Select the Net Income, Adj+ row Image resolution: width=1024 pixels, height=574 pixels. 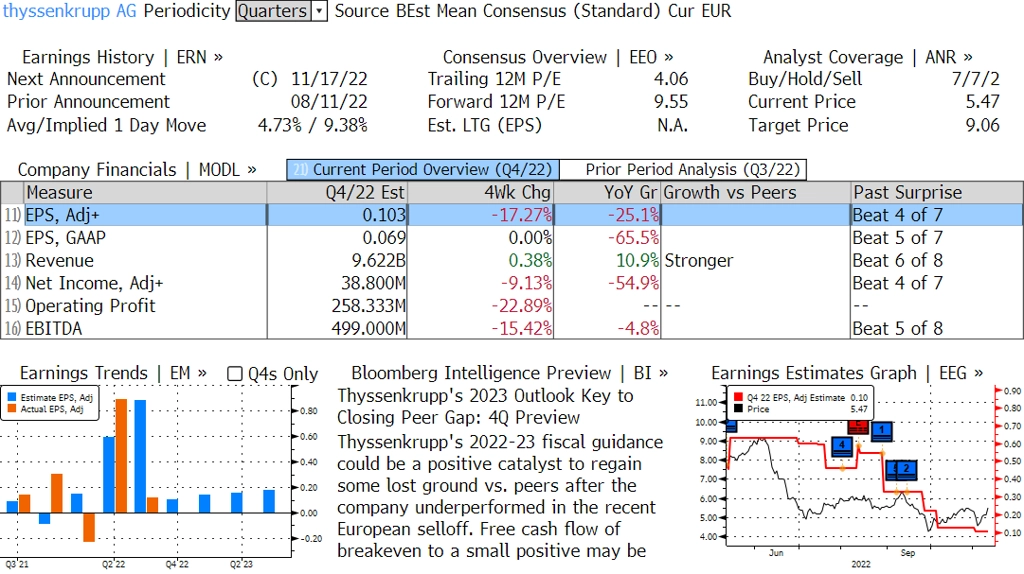512,283
